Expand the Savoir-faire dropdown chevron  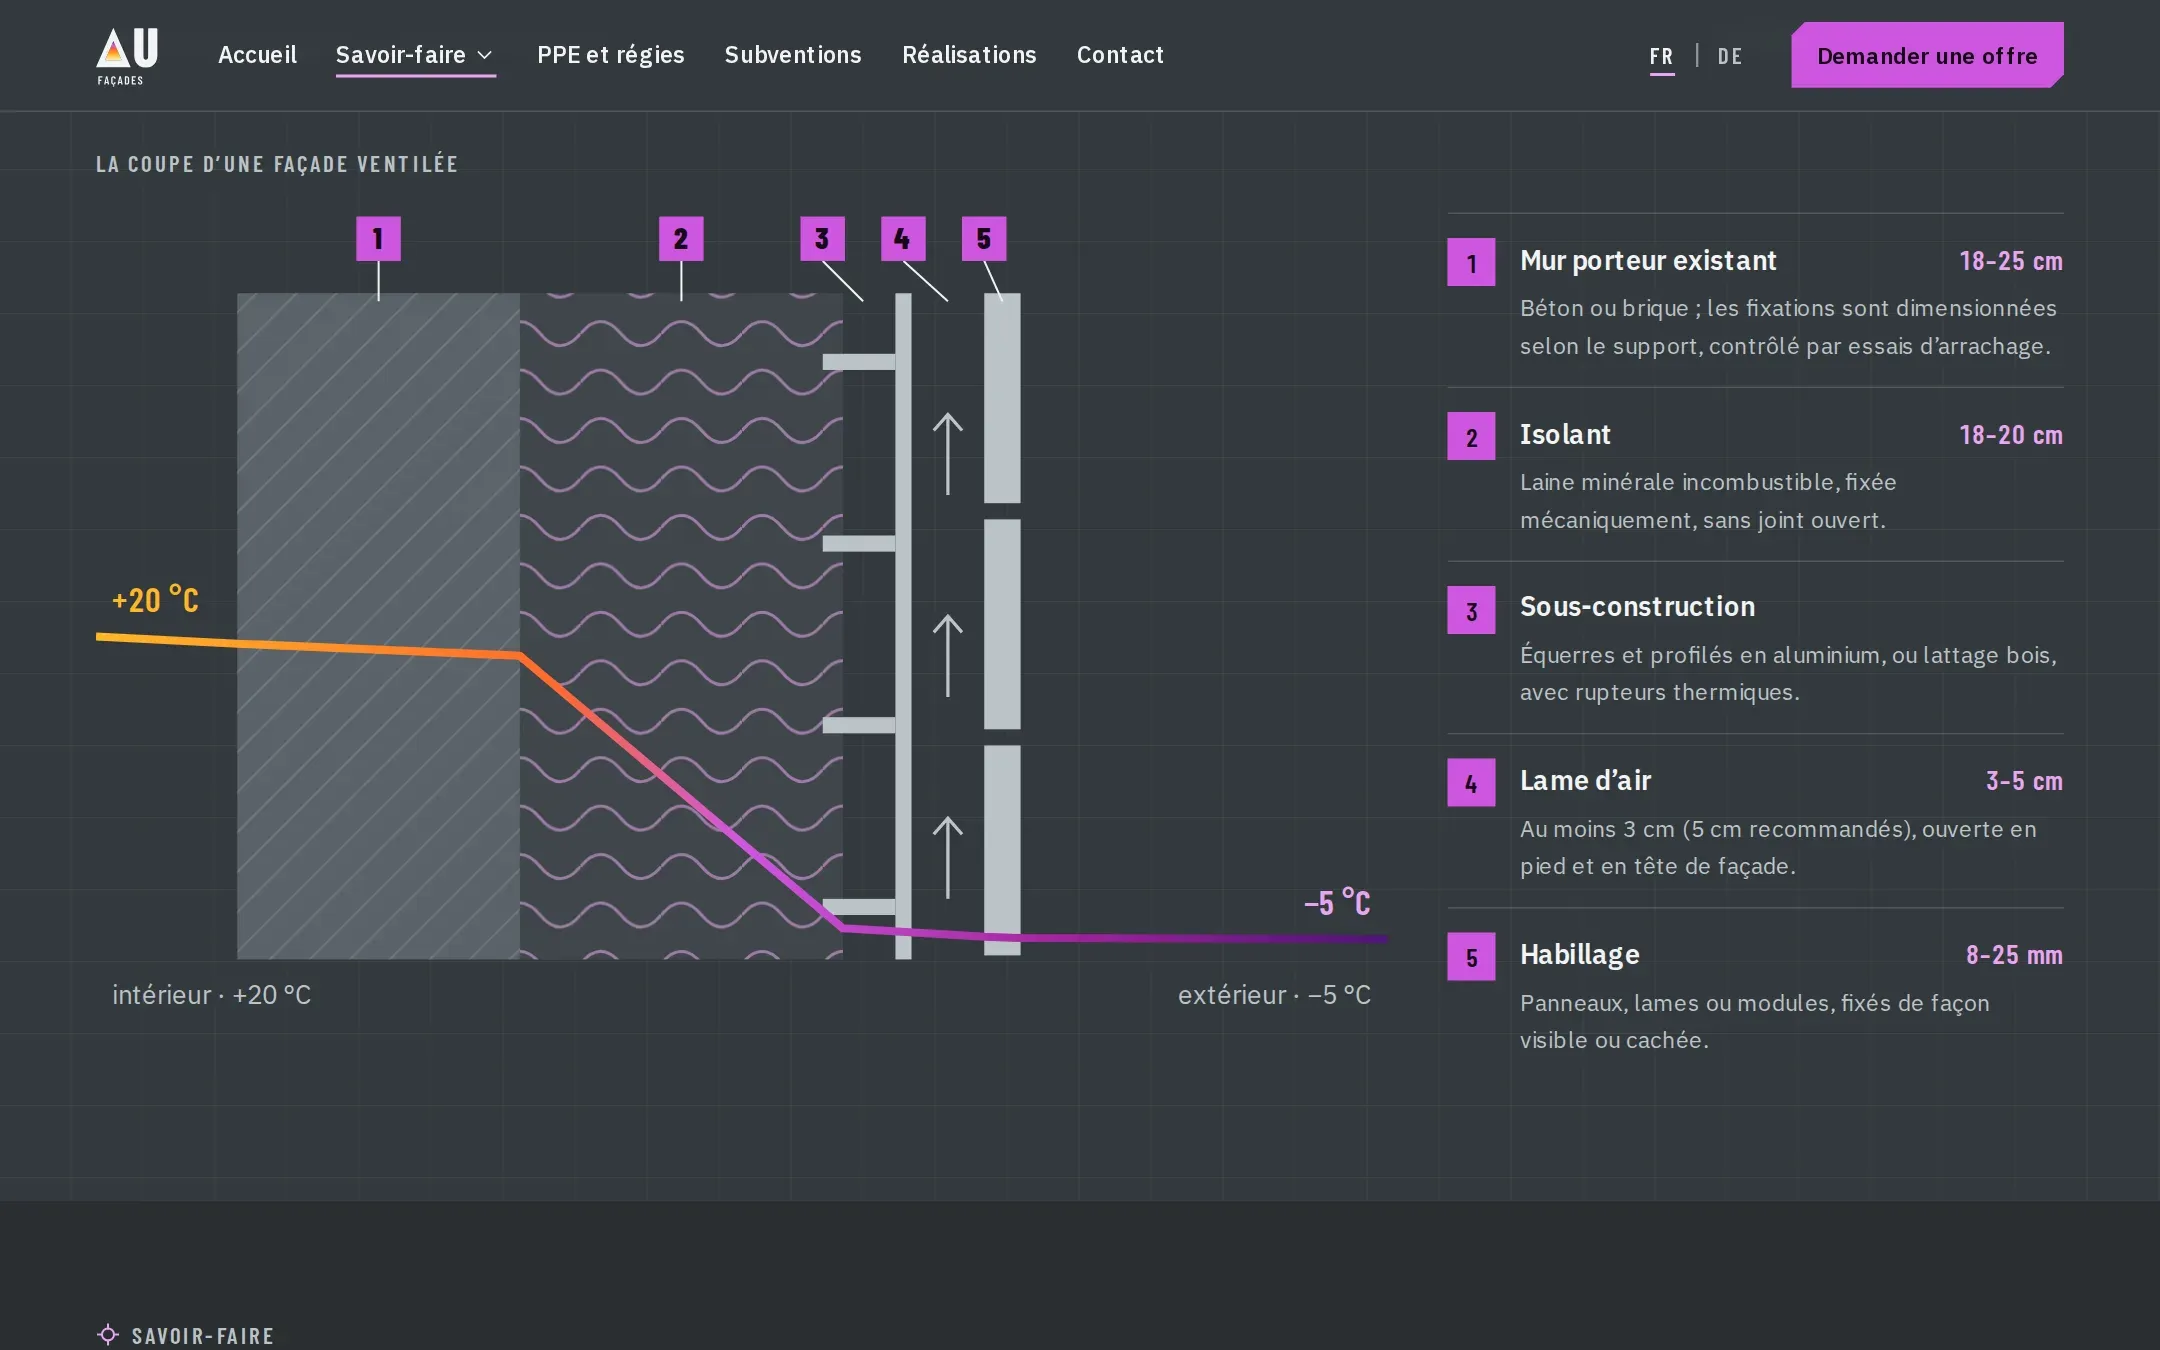pos(485,56)
